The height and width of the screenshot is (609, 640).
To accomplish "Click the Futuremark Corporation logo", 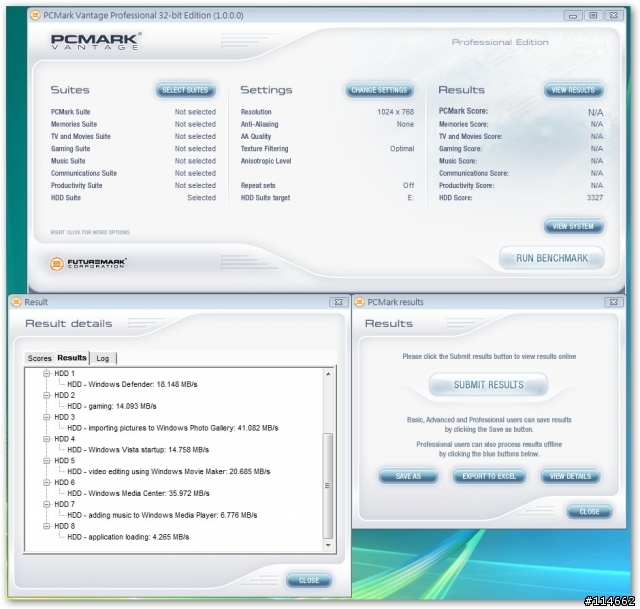I will pos(88,263).
